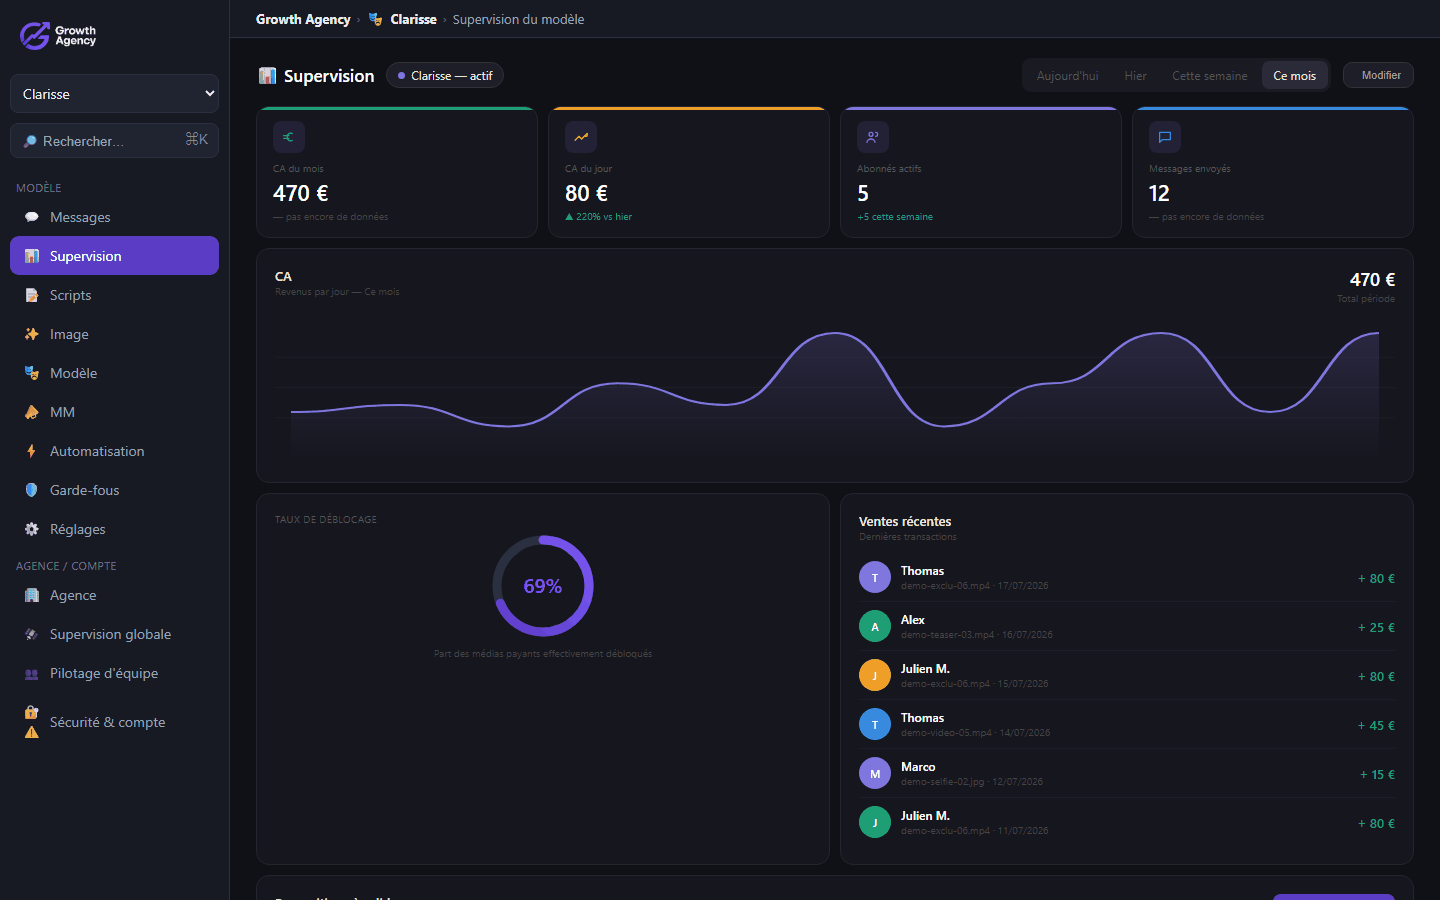Focus the Rechercher search field
Viewport: 1440px width, 900px height.
click(114, 141)
